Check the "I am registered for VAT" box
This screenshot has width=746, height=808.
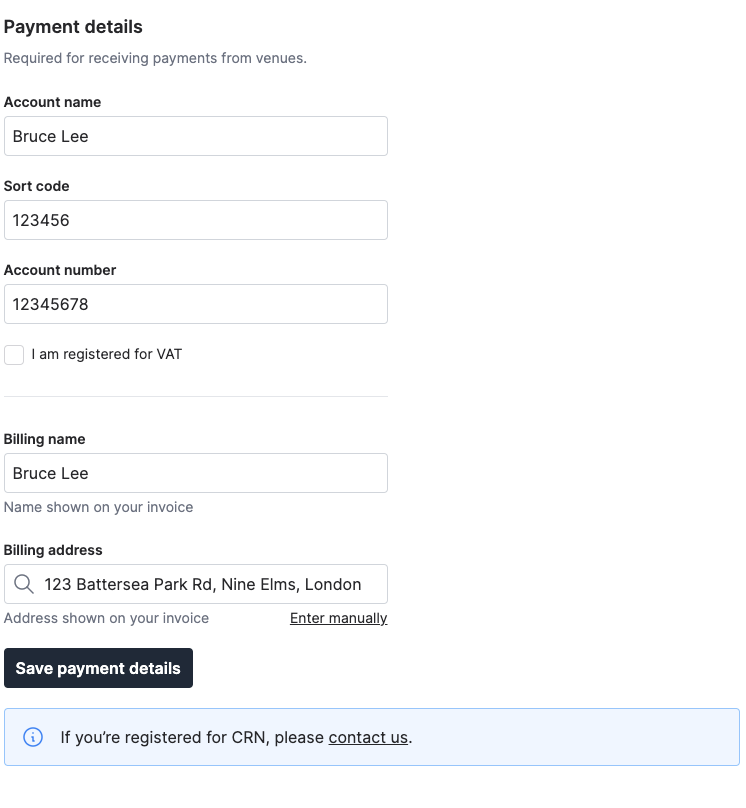point(14,355)
